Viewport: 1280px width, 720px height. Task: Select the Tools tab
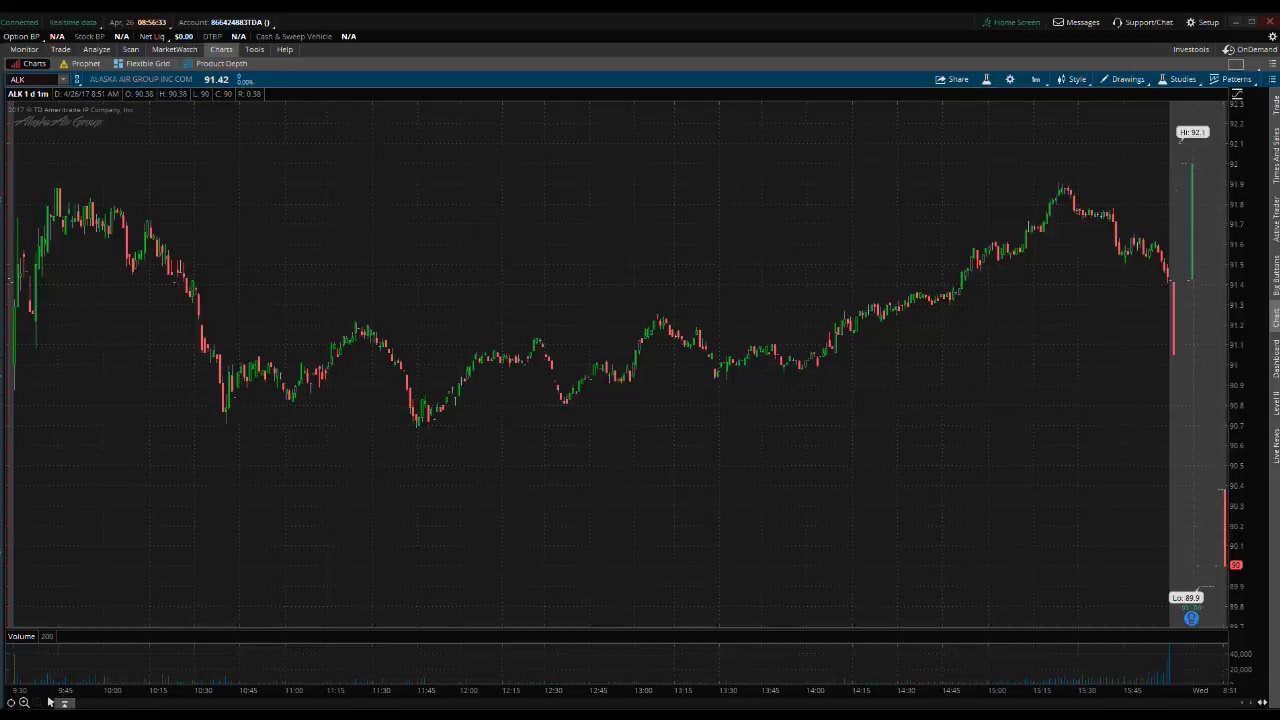(255, 49)
